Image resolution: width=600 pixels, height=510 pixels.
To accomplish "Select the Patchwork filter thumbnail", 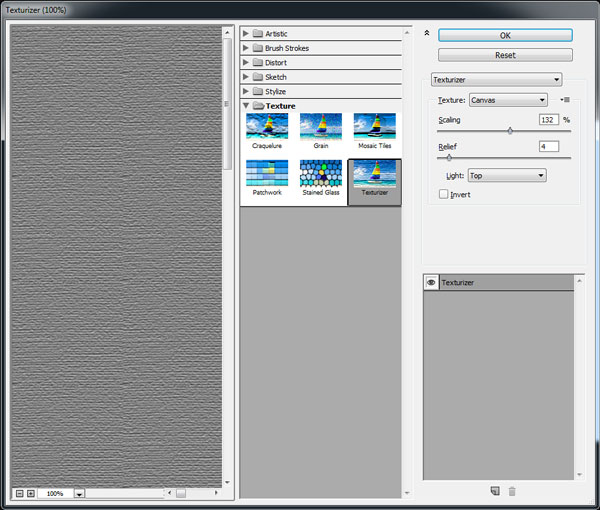I will click(267, 173).
